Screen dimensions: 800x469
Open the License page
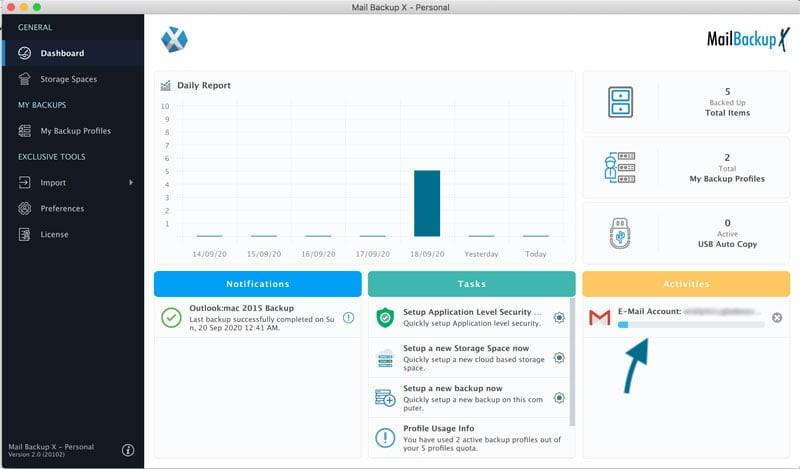pos(73,234)
